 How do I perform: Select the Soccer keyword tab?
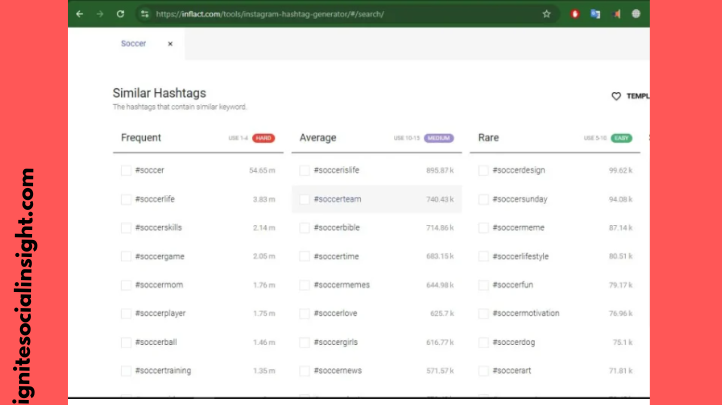point(134,43)
